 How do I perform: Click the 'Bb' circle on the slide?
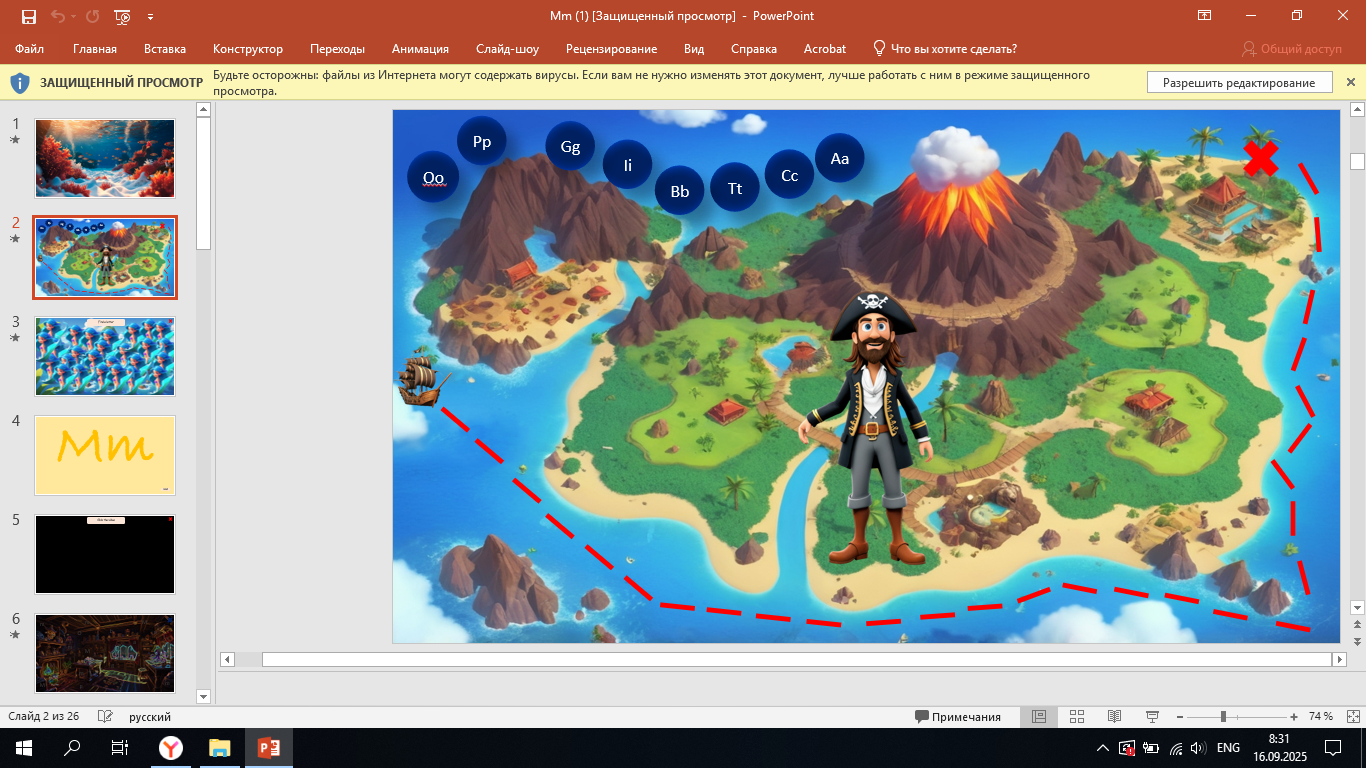point(680,191)
